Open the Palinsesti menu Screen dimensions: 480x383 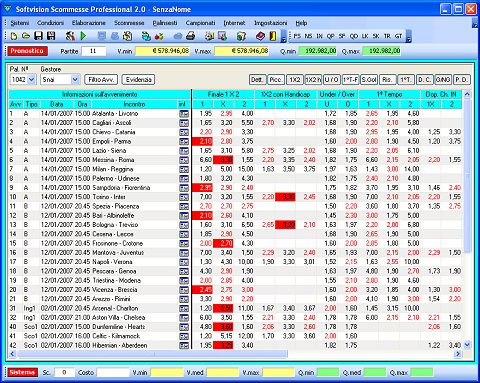(165, 23)
